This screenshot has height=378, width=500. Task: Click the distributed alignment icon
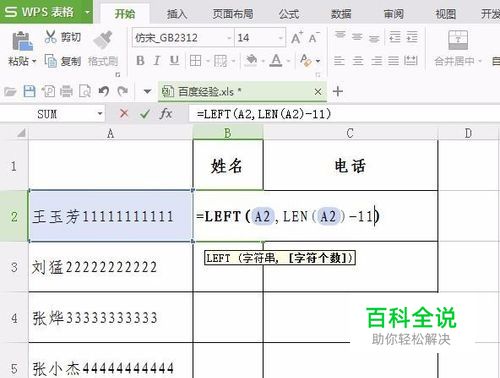(x=411, y=61)
